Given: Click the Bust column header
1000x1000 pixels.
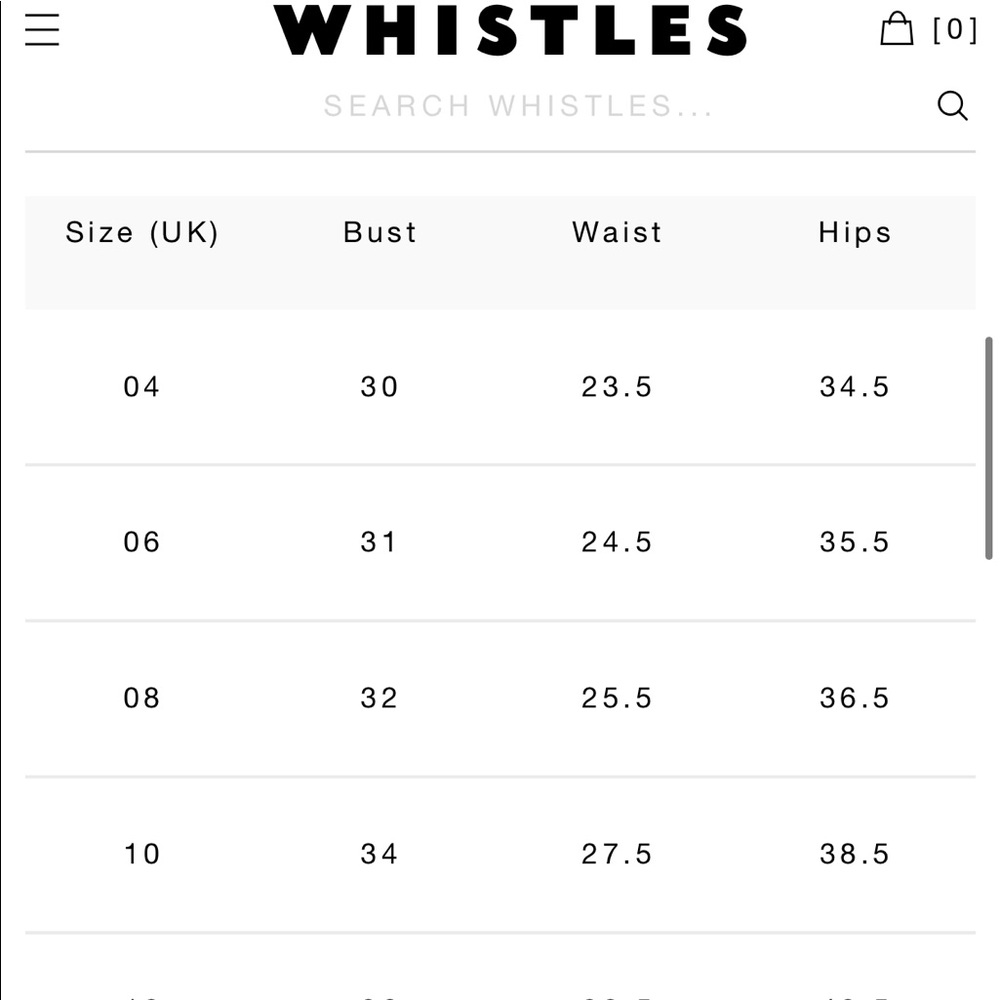Looking at the screenshot, I should pyautogui.click(x=380, y=233).
